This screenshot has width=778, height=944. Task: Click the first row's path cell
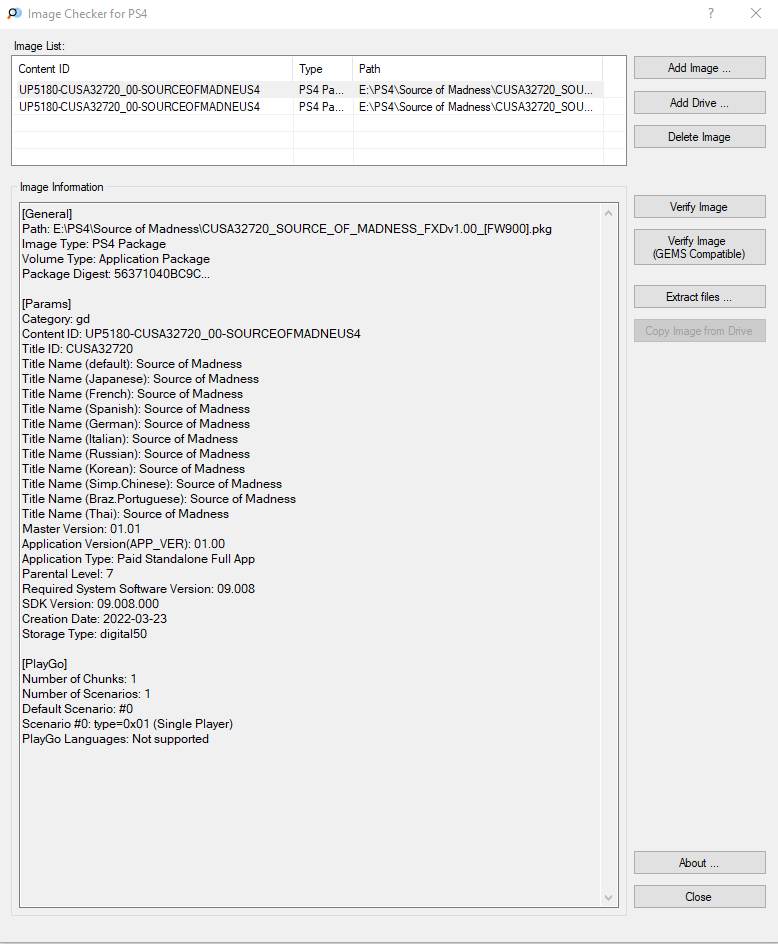click(476, 90)
